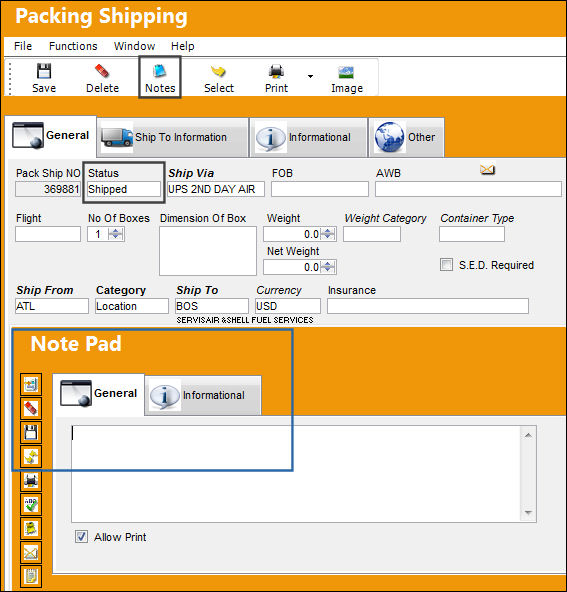This screenshot has height=592, width=567.
Task: Click the Ship To label
Action: (197, 290)
